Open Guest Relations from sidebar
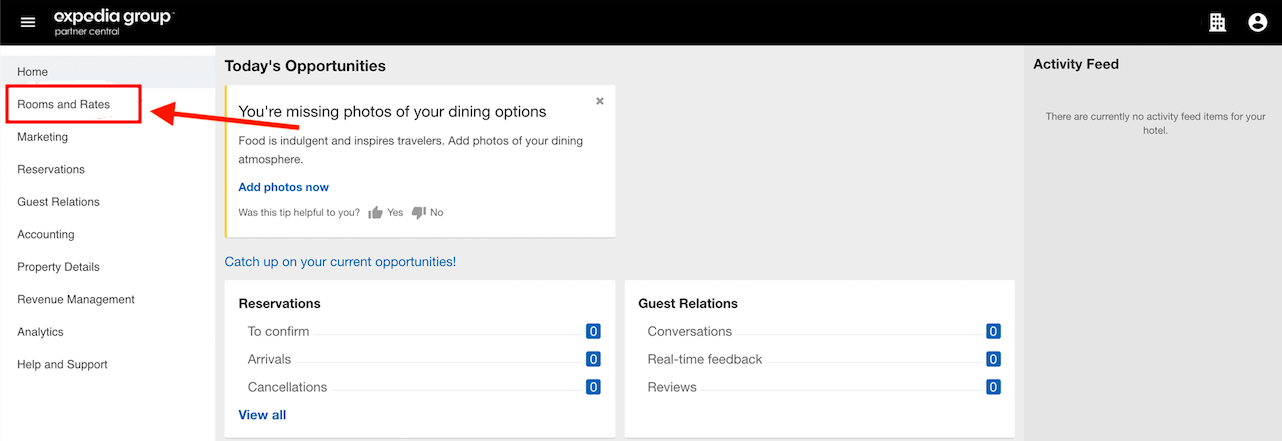Screen dimensions: 1282x441 pyautogui.click(x=59, y=202)
